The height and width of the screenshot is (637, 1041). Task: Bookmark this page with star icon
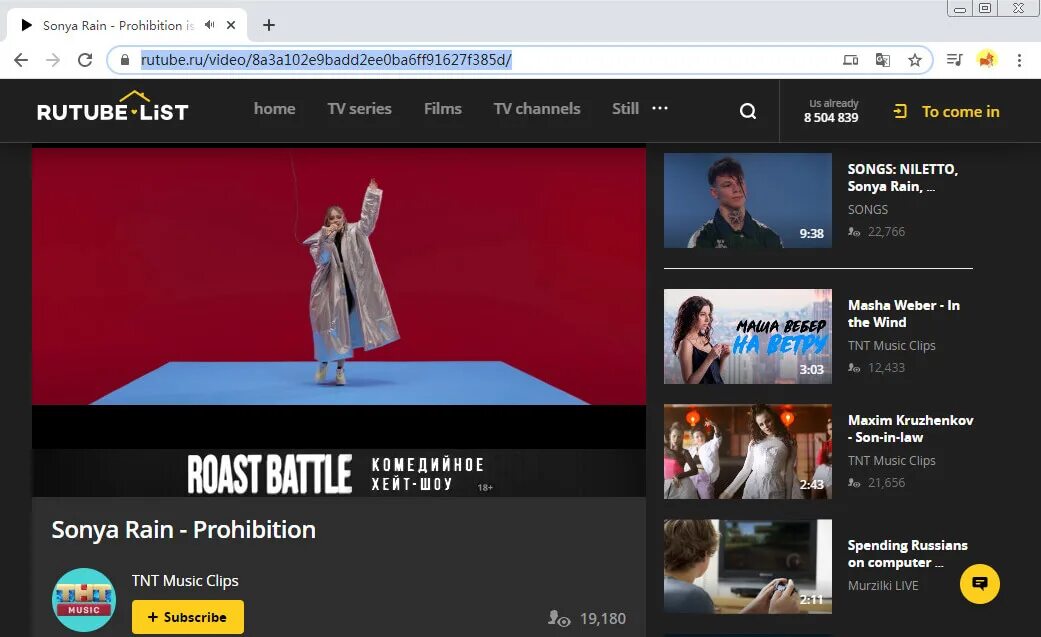[x=915, y=60]
